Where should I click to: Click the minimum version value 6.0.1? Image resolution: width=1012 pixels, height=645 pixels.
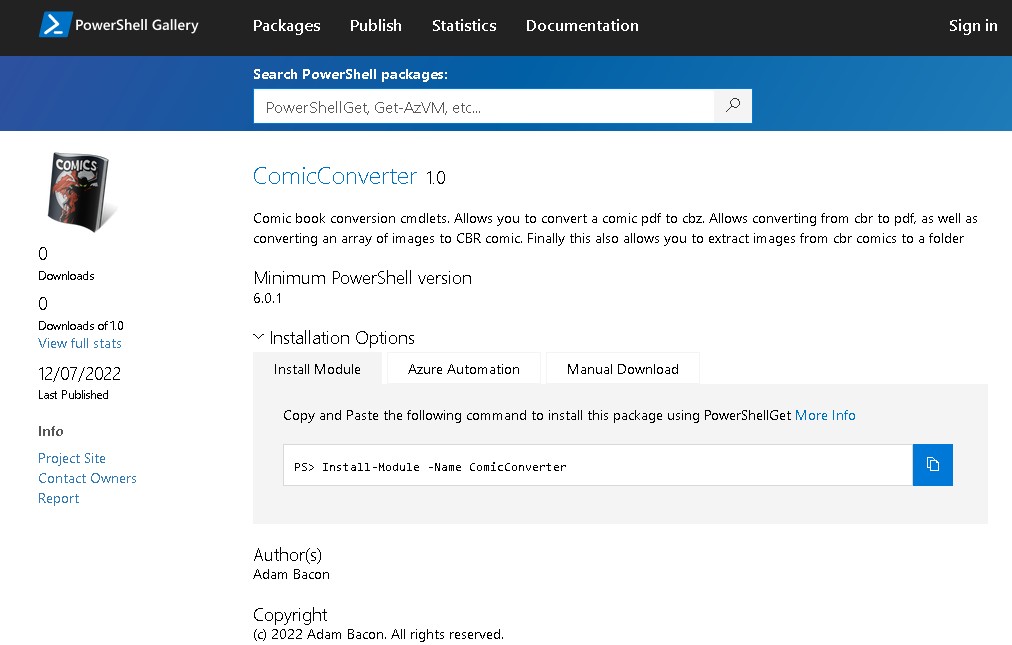[267, 298]
